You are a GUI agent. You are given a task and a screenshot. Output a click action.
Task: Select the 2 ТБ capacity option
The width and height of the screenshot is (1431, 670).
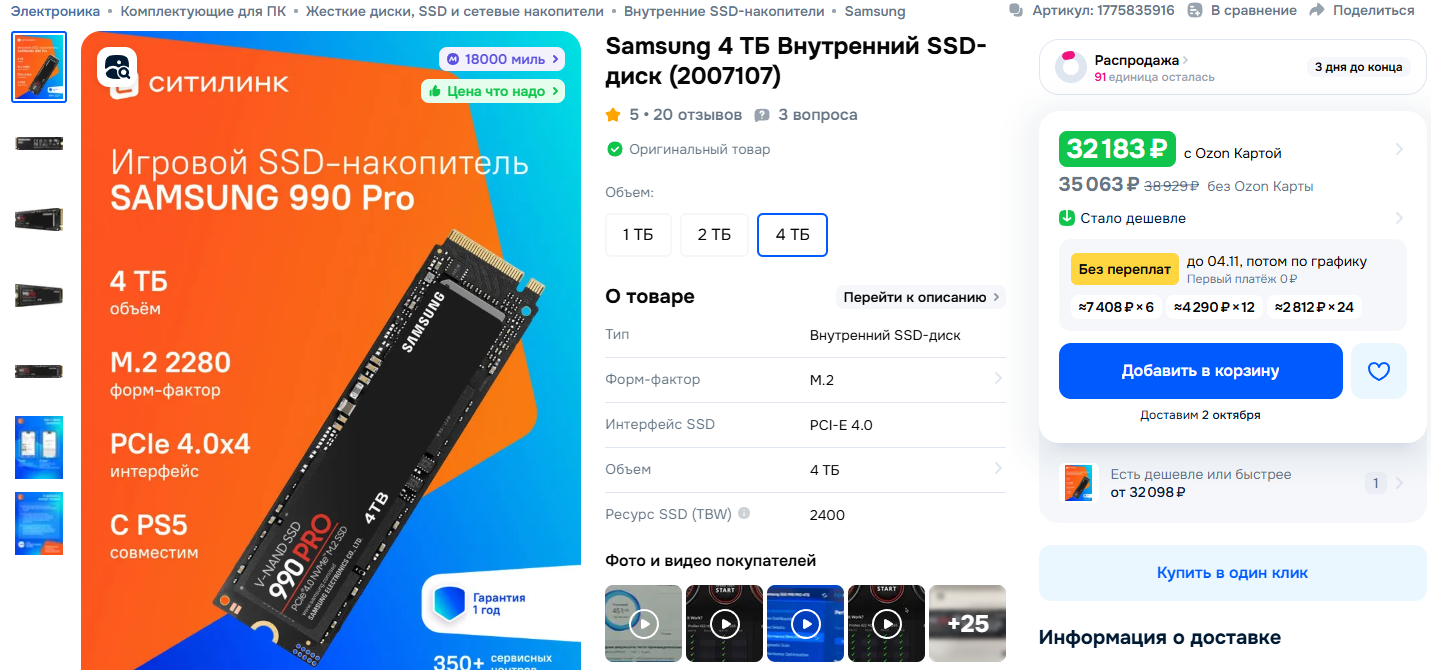coord(714,235)
